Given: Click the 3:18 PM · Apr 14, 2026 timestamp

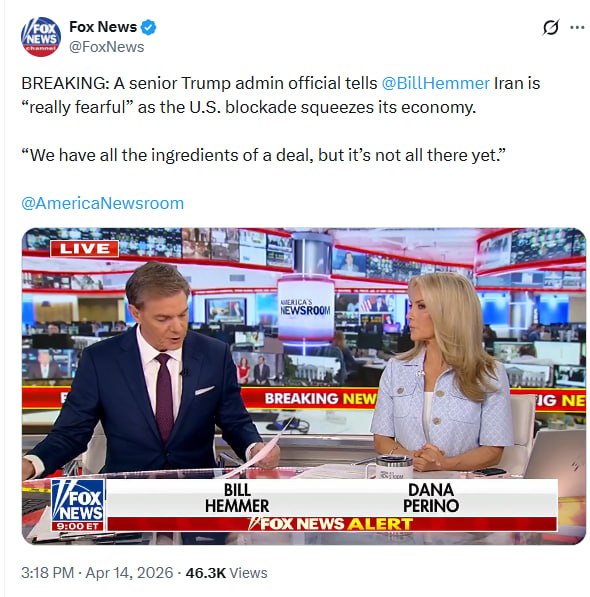Looking at the screenshot, I should tap(97, 573).
